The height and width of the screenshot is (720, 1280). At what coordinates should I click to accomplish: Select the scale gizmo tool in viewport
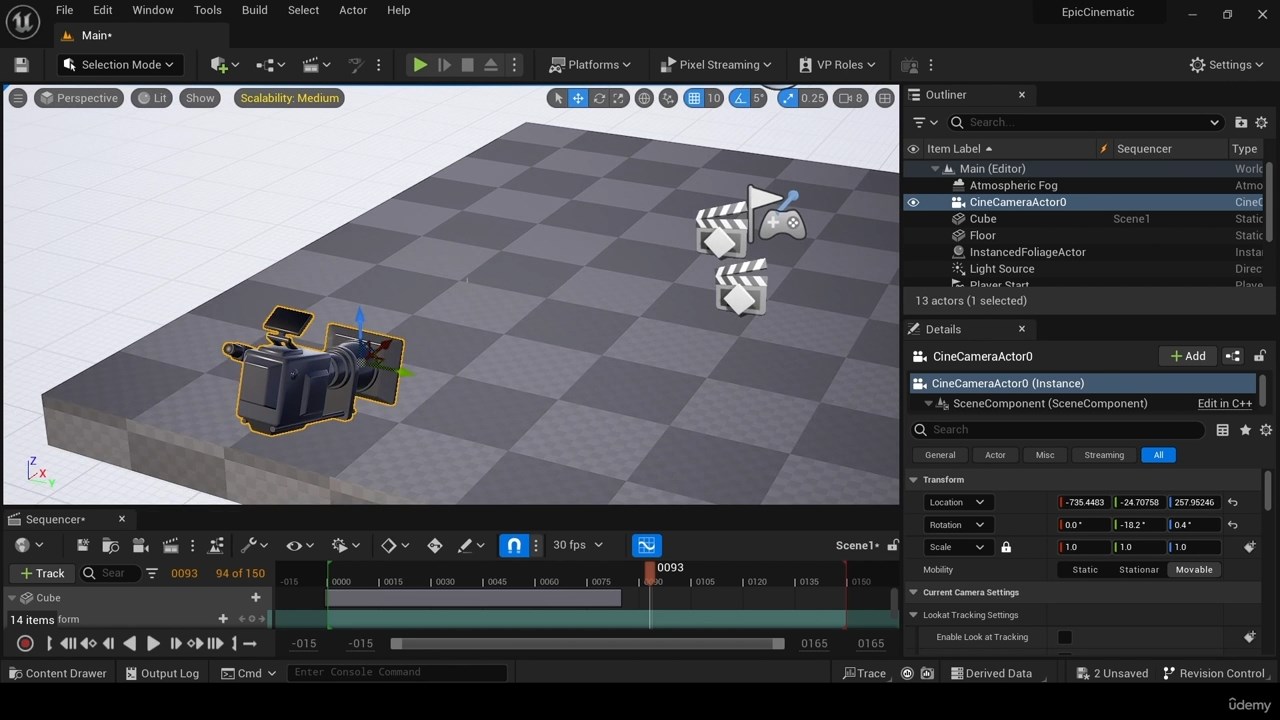coord(619,98)
